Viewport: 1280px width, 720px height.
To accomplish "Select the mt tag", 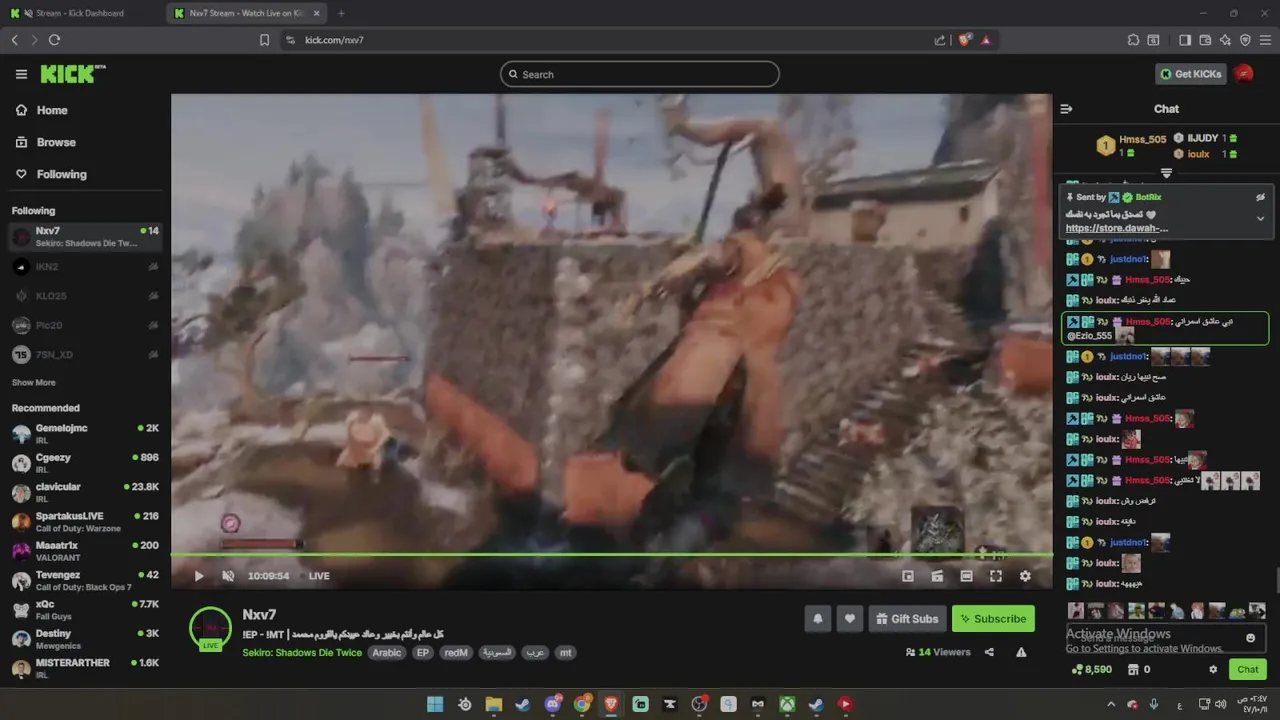I will click(566, 653).
